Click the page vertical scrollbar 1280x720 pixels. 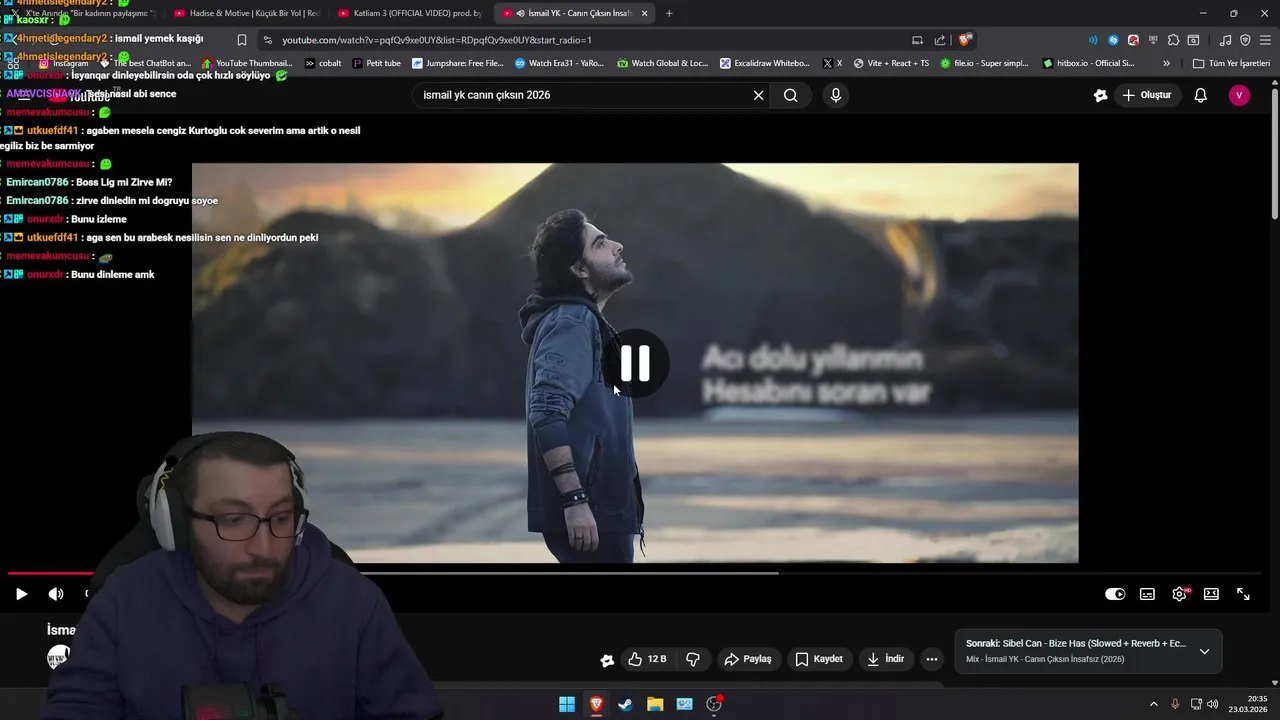(x=1274, y=155)
